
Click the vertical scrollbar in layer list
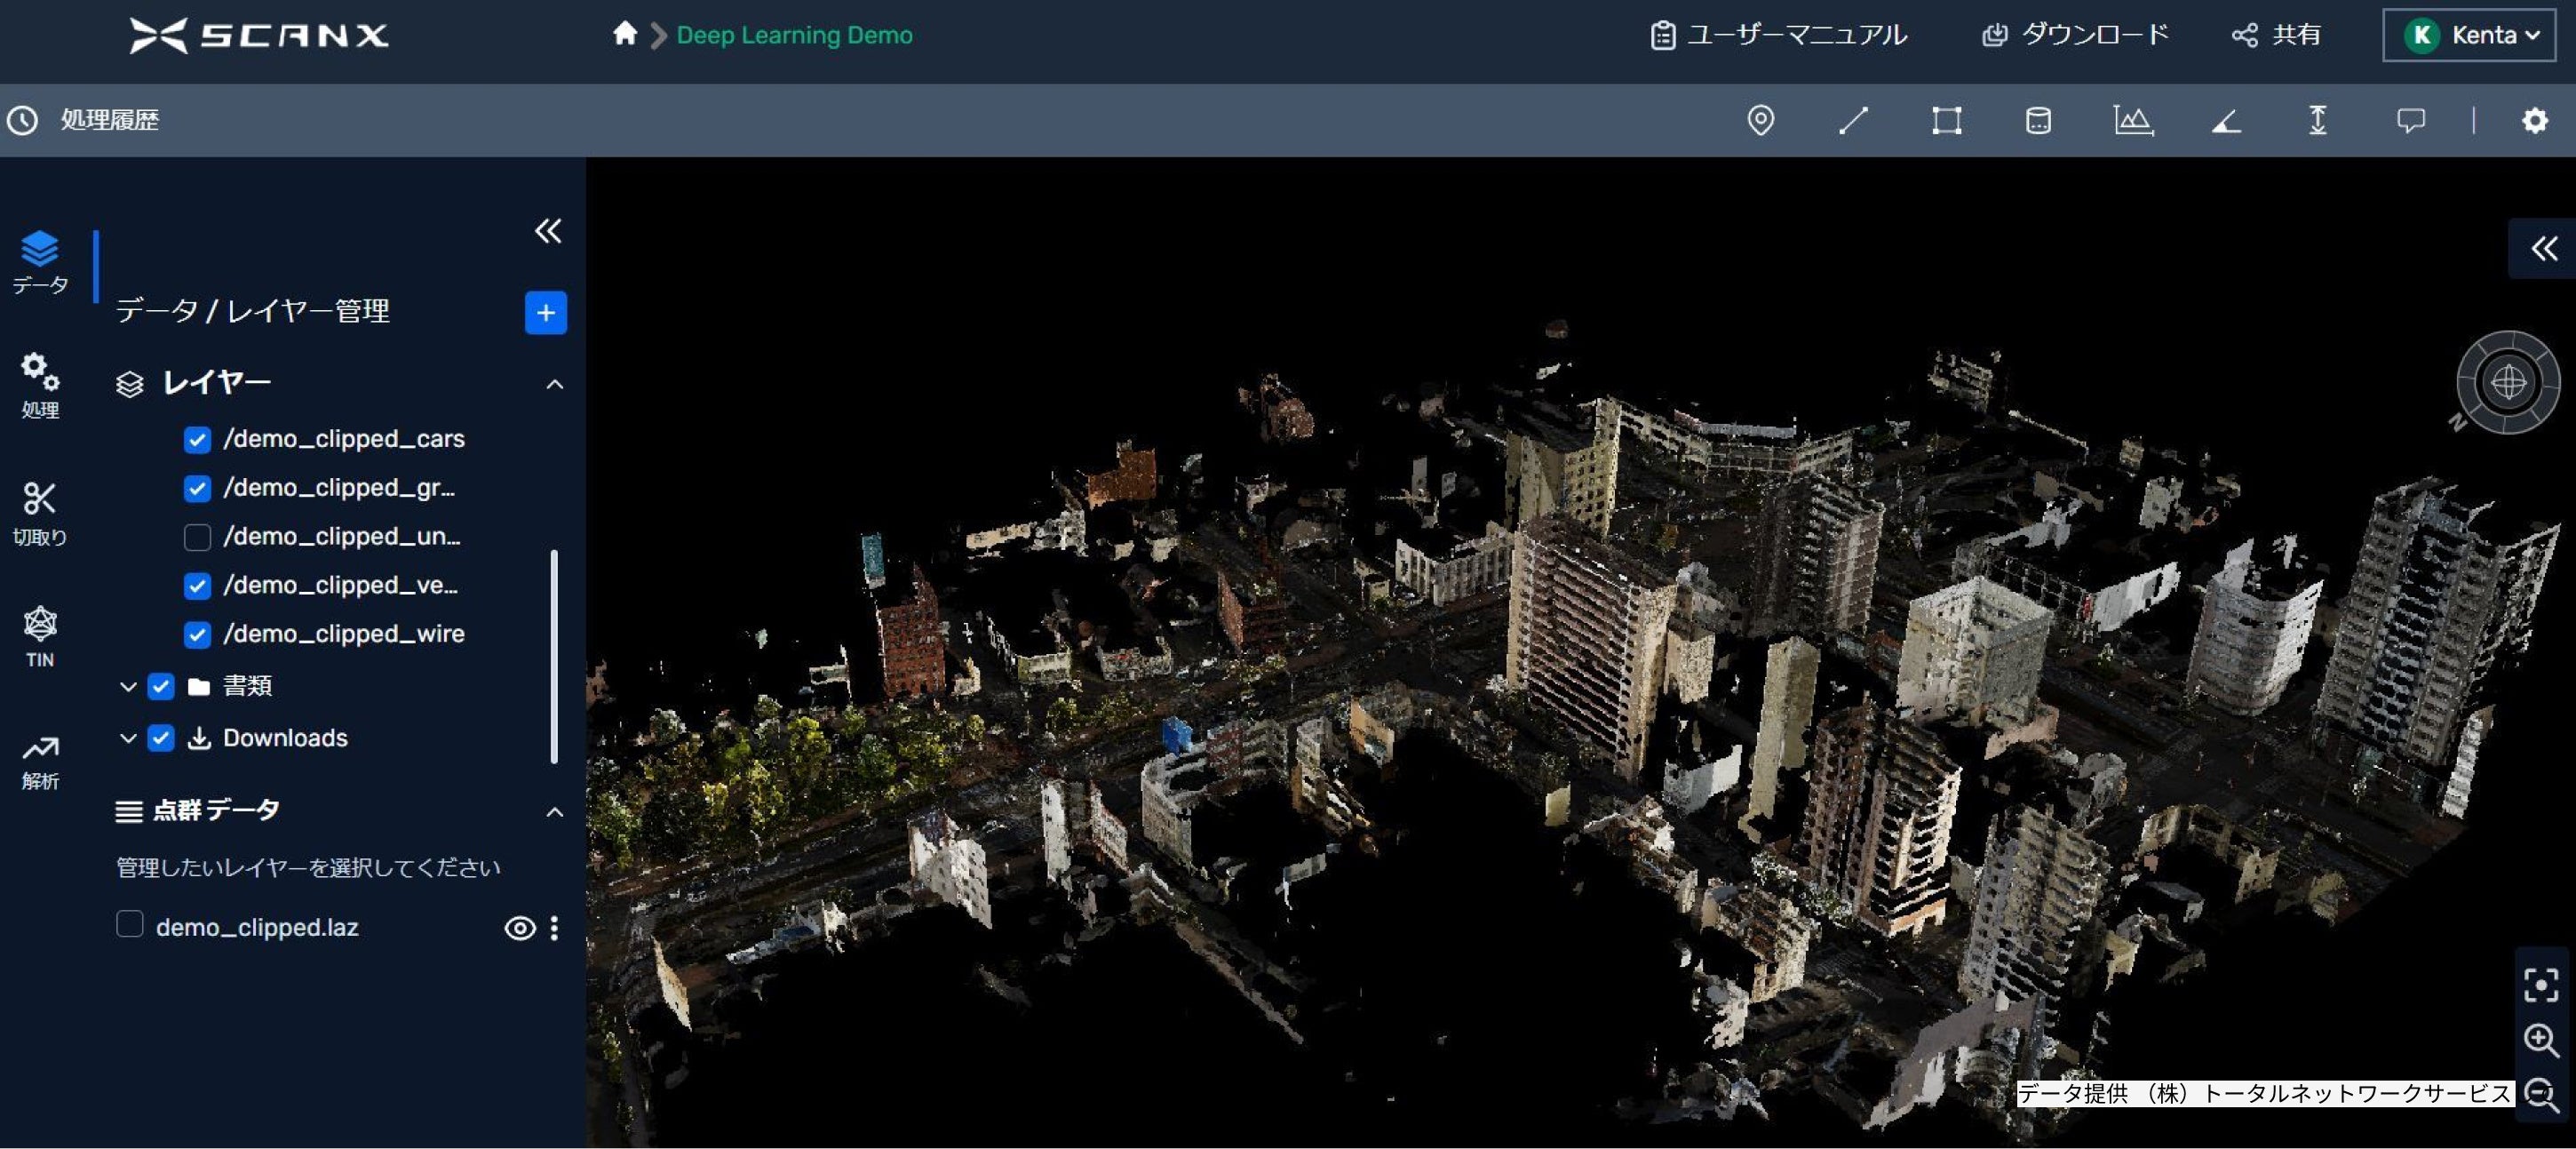point(554,655)
